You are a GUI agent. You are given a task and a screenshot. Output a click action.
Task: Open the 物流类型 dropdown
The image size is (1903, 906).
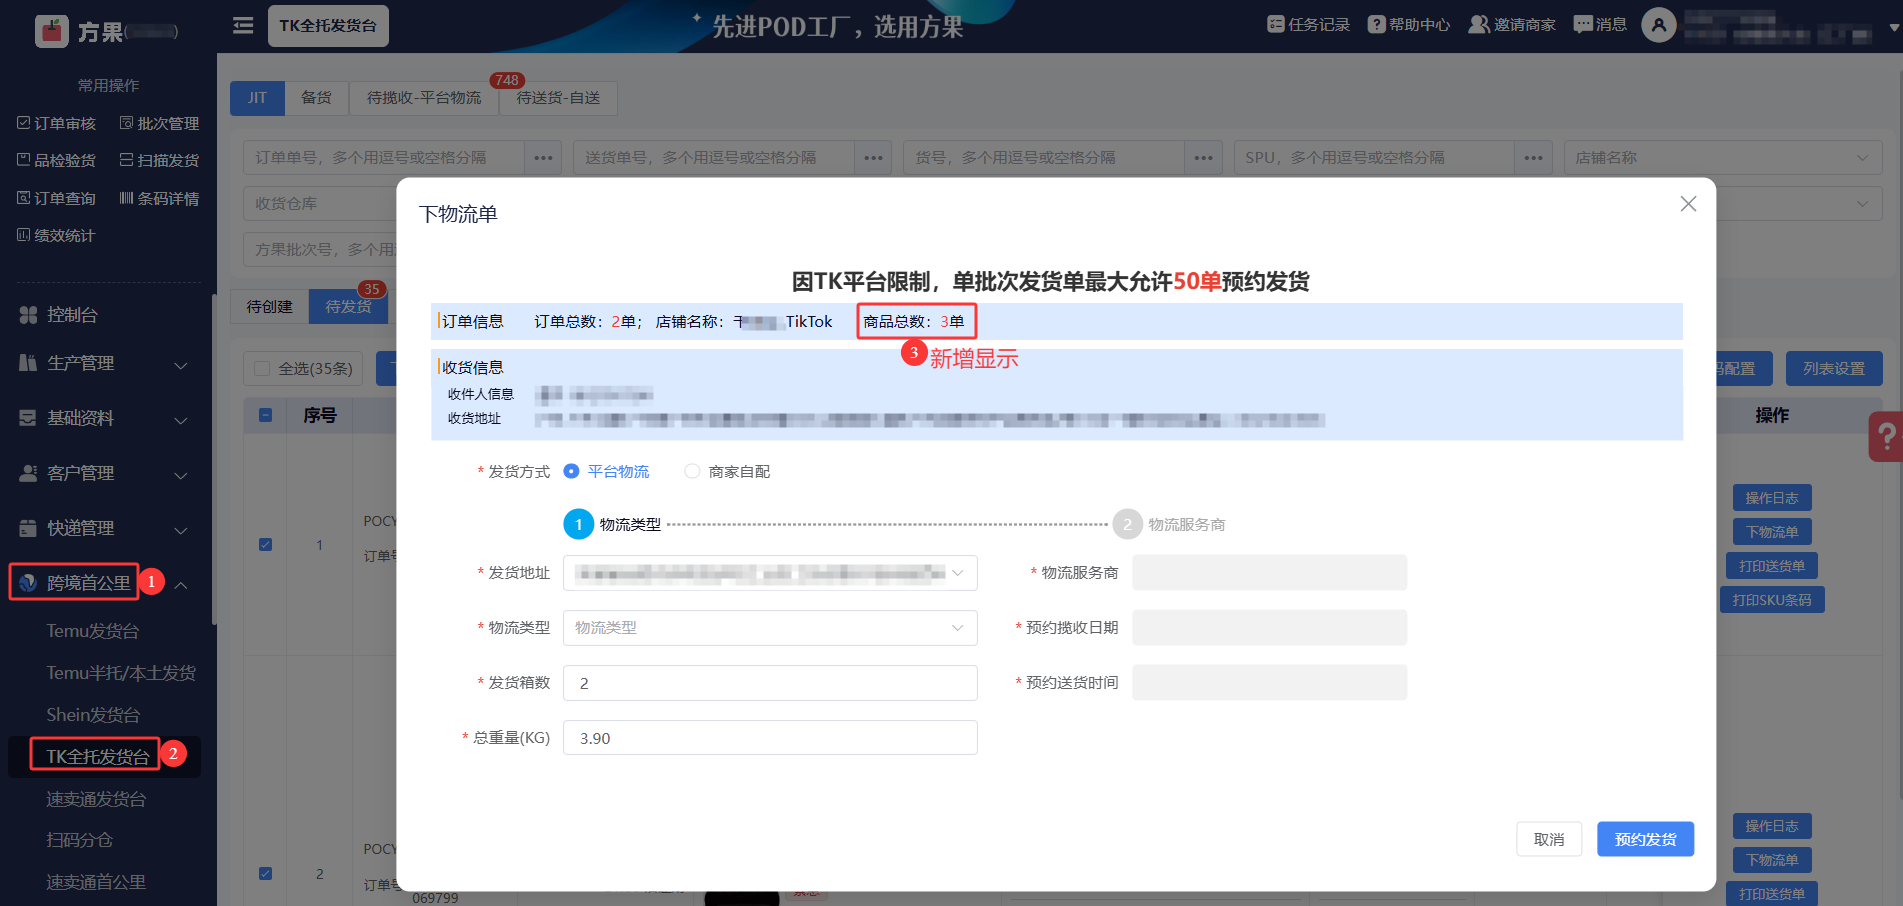[x=770, y=628]
